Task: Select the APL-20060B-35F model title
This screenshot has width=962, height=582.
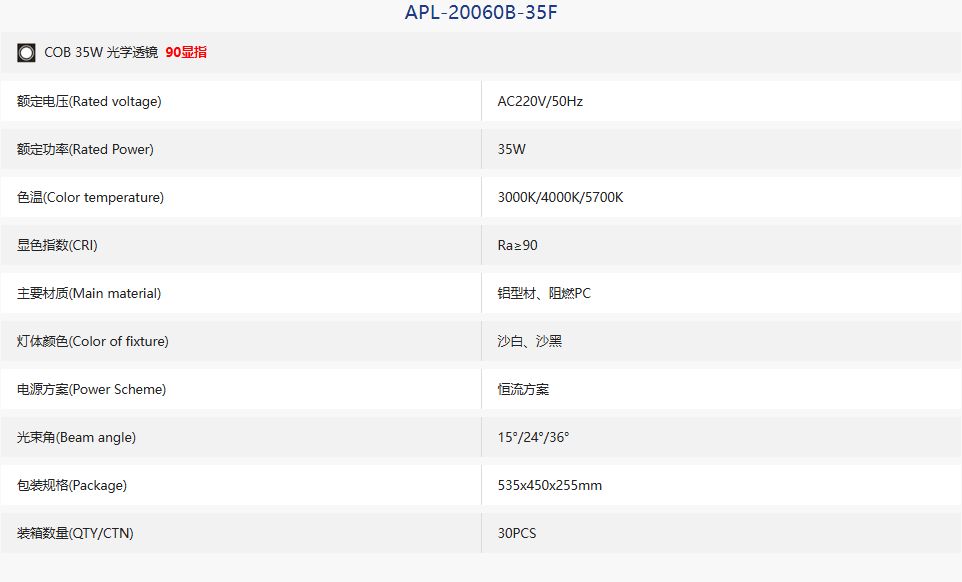Action: [481, 12]
